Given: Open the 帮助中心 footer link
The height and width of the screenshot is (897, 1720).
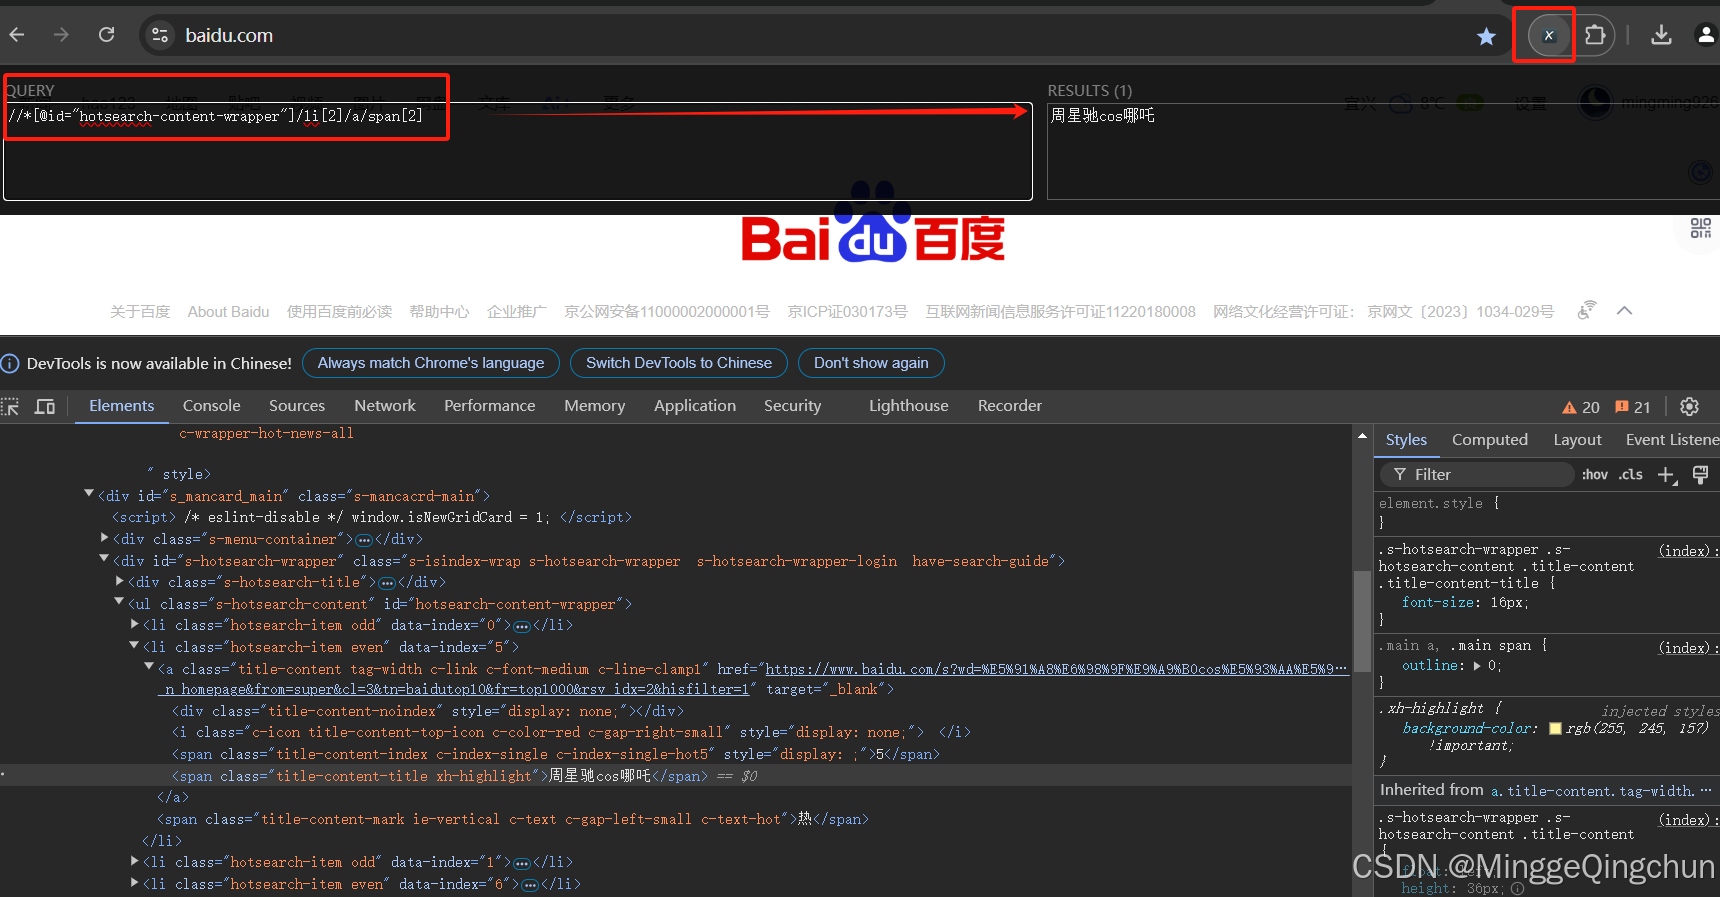Looking at the screenshot, I should point(439,312).
